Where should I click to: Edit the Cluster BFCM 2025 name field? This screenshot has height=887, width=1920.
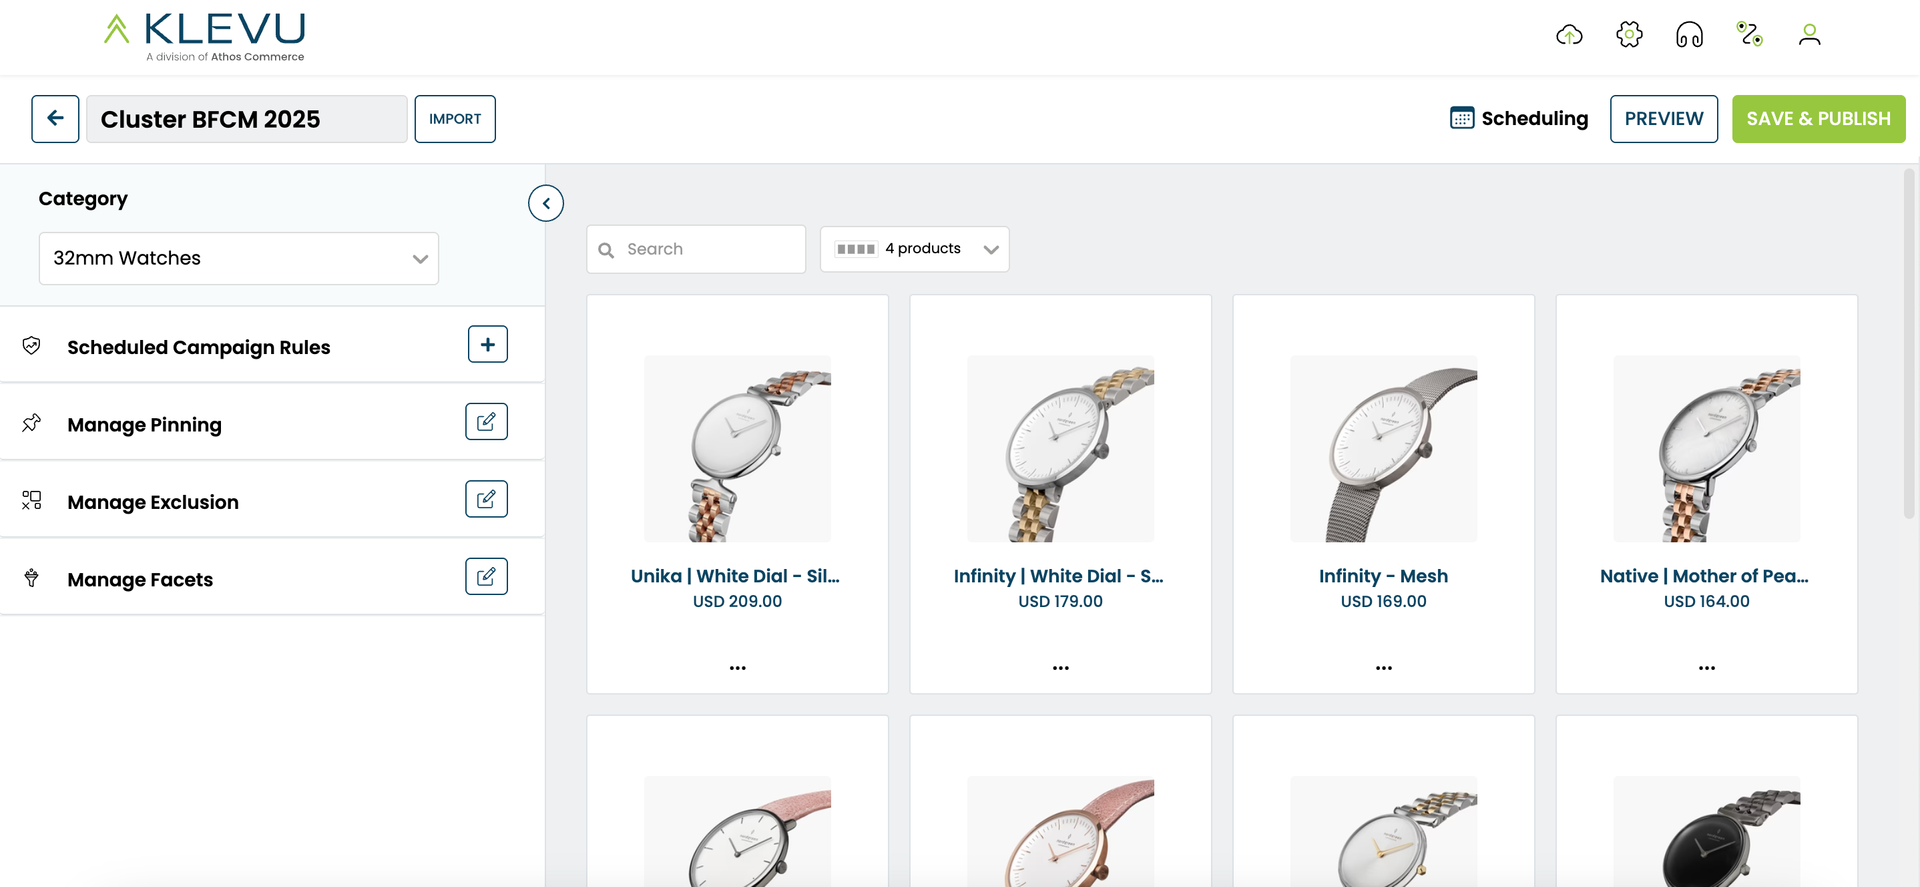[247, 119]
